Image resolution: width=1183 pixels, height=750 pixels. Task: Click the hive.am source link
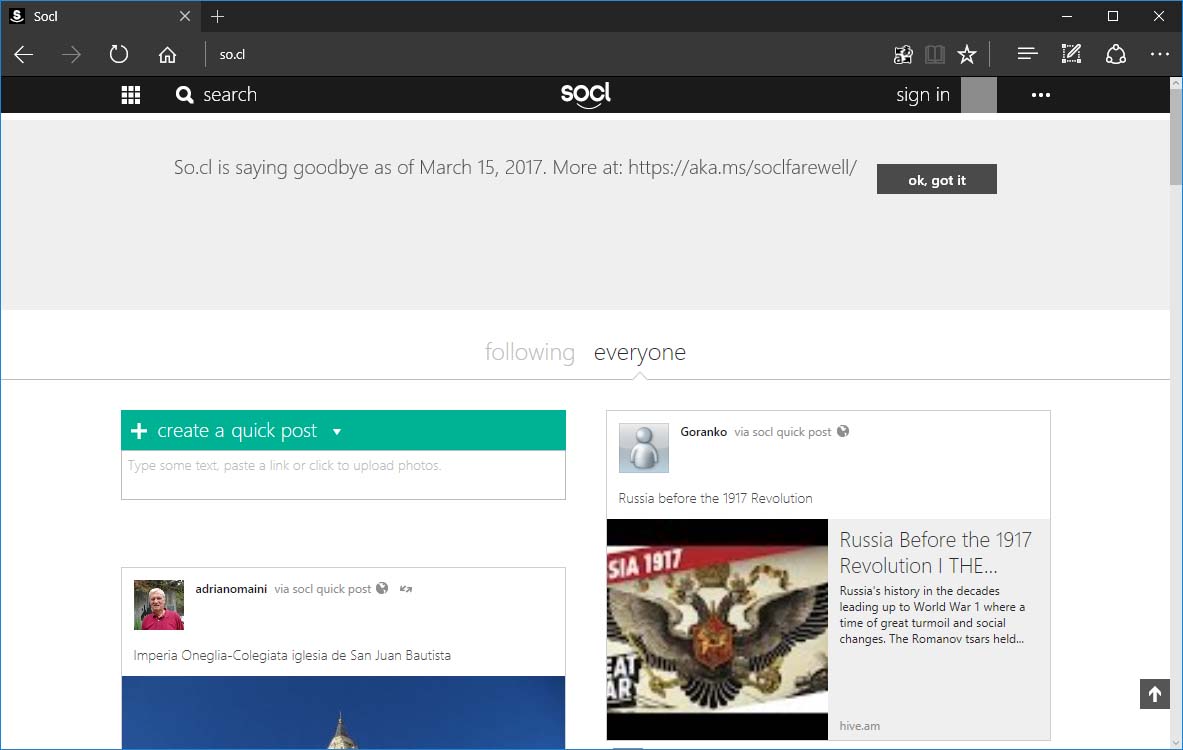[x=859, y=726]
